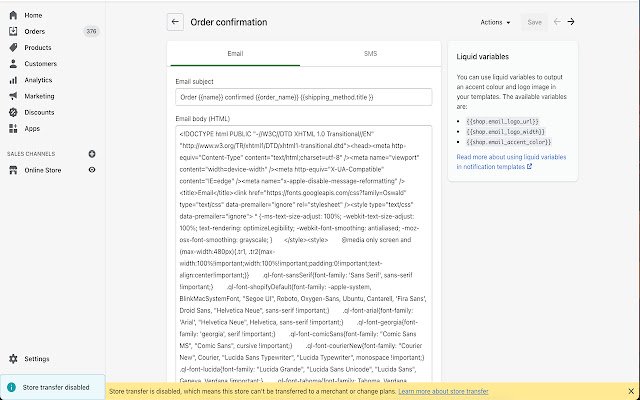This screenshot has height=400, width=640.
Task: Click the Store transfer disabled notice
Action: tap(53, 387)
